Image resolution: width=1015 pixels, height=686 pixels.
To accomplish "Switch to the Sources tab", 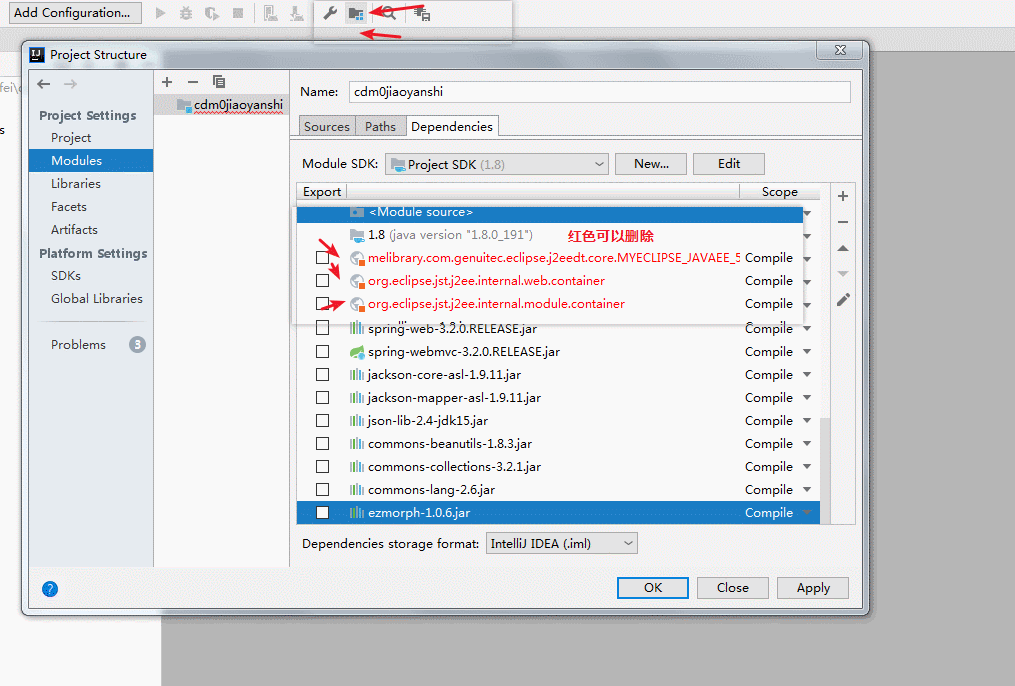I will click(x=327, y=126).
